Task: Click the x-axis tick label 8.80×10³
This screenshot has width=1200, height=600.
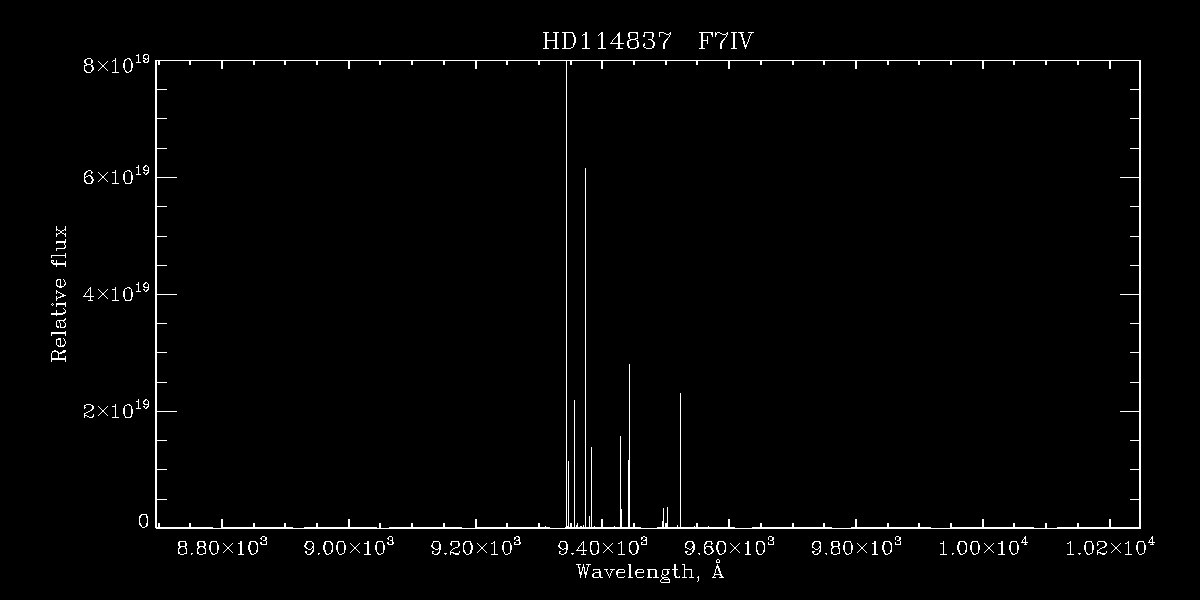Action: 221,546
